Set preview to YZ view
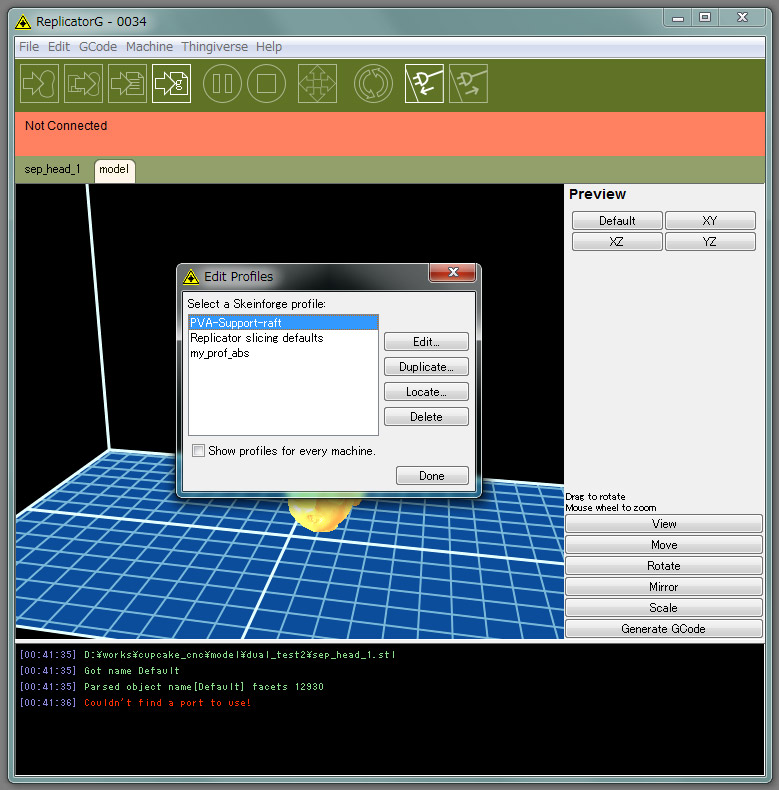The width and height of the screenshot is (779, 790). click(x=710, y=242)
